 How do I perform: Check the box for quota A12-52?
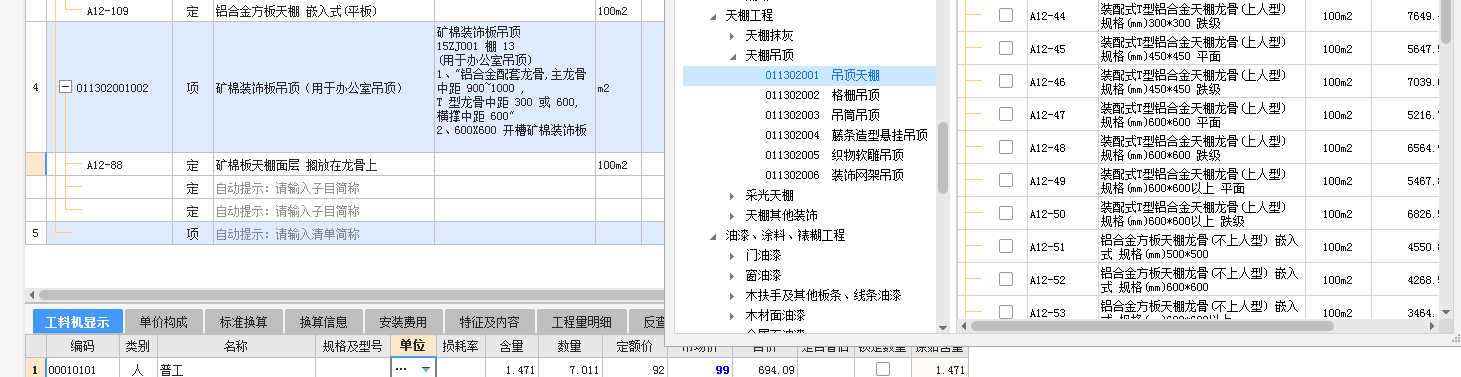point(1006,279)
